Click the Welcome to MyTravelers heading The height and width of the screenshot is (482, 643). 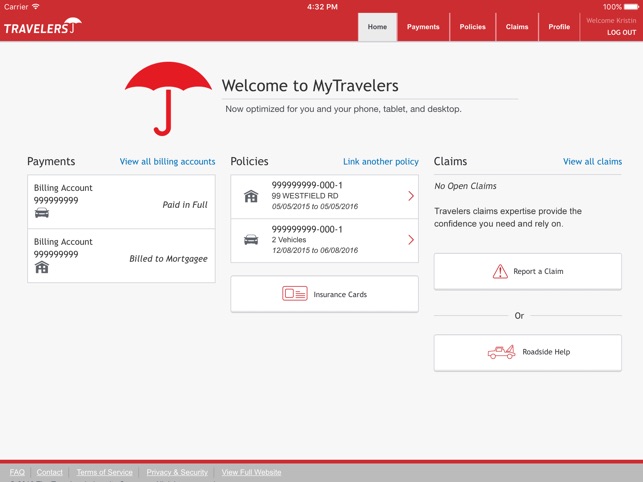tap(310, 86)
